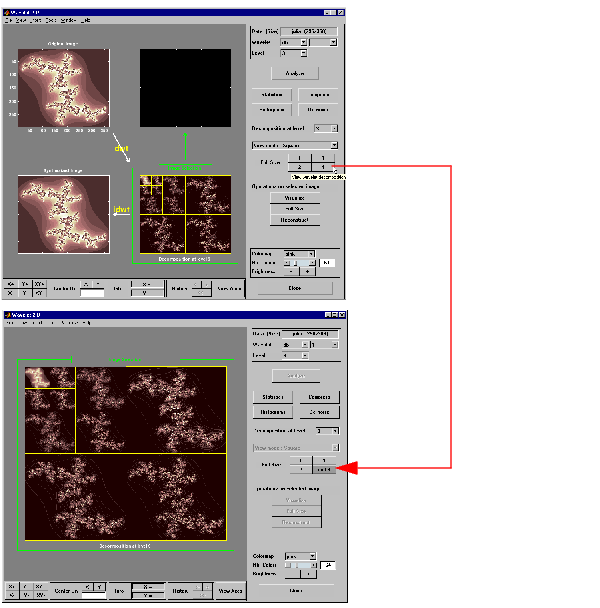
Task: Click the View Axes button in lower window
Action: click(231, 590)
